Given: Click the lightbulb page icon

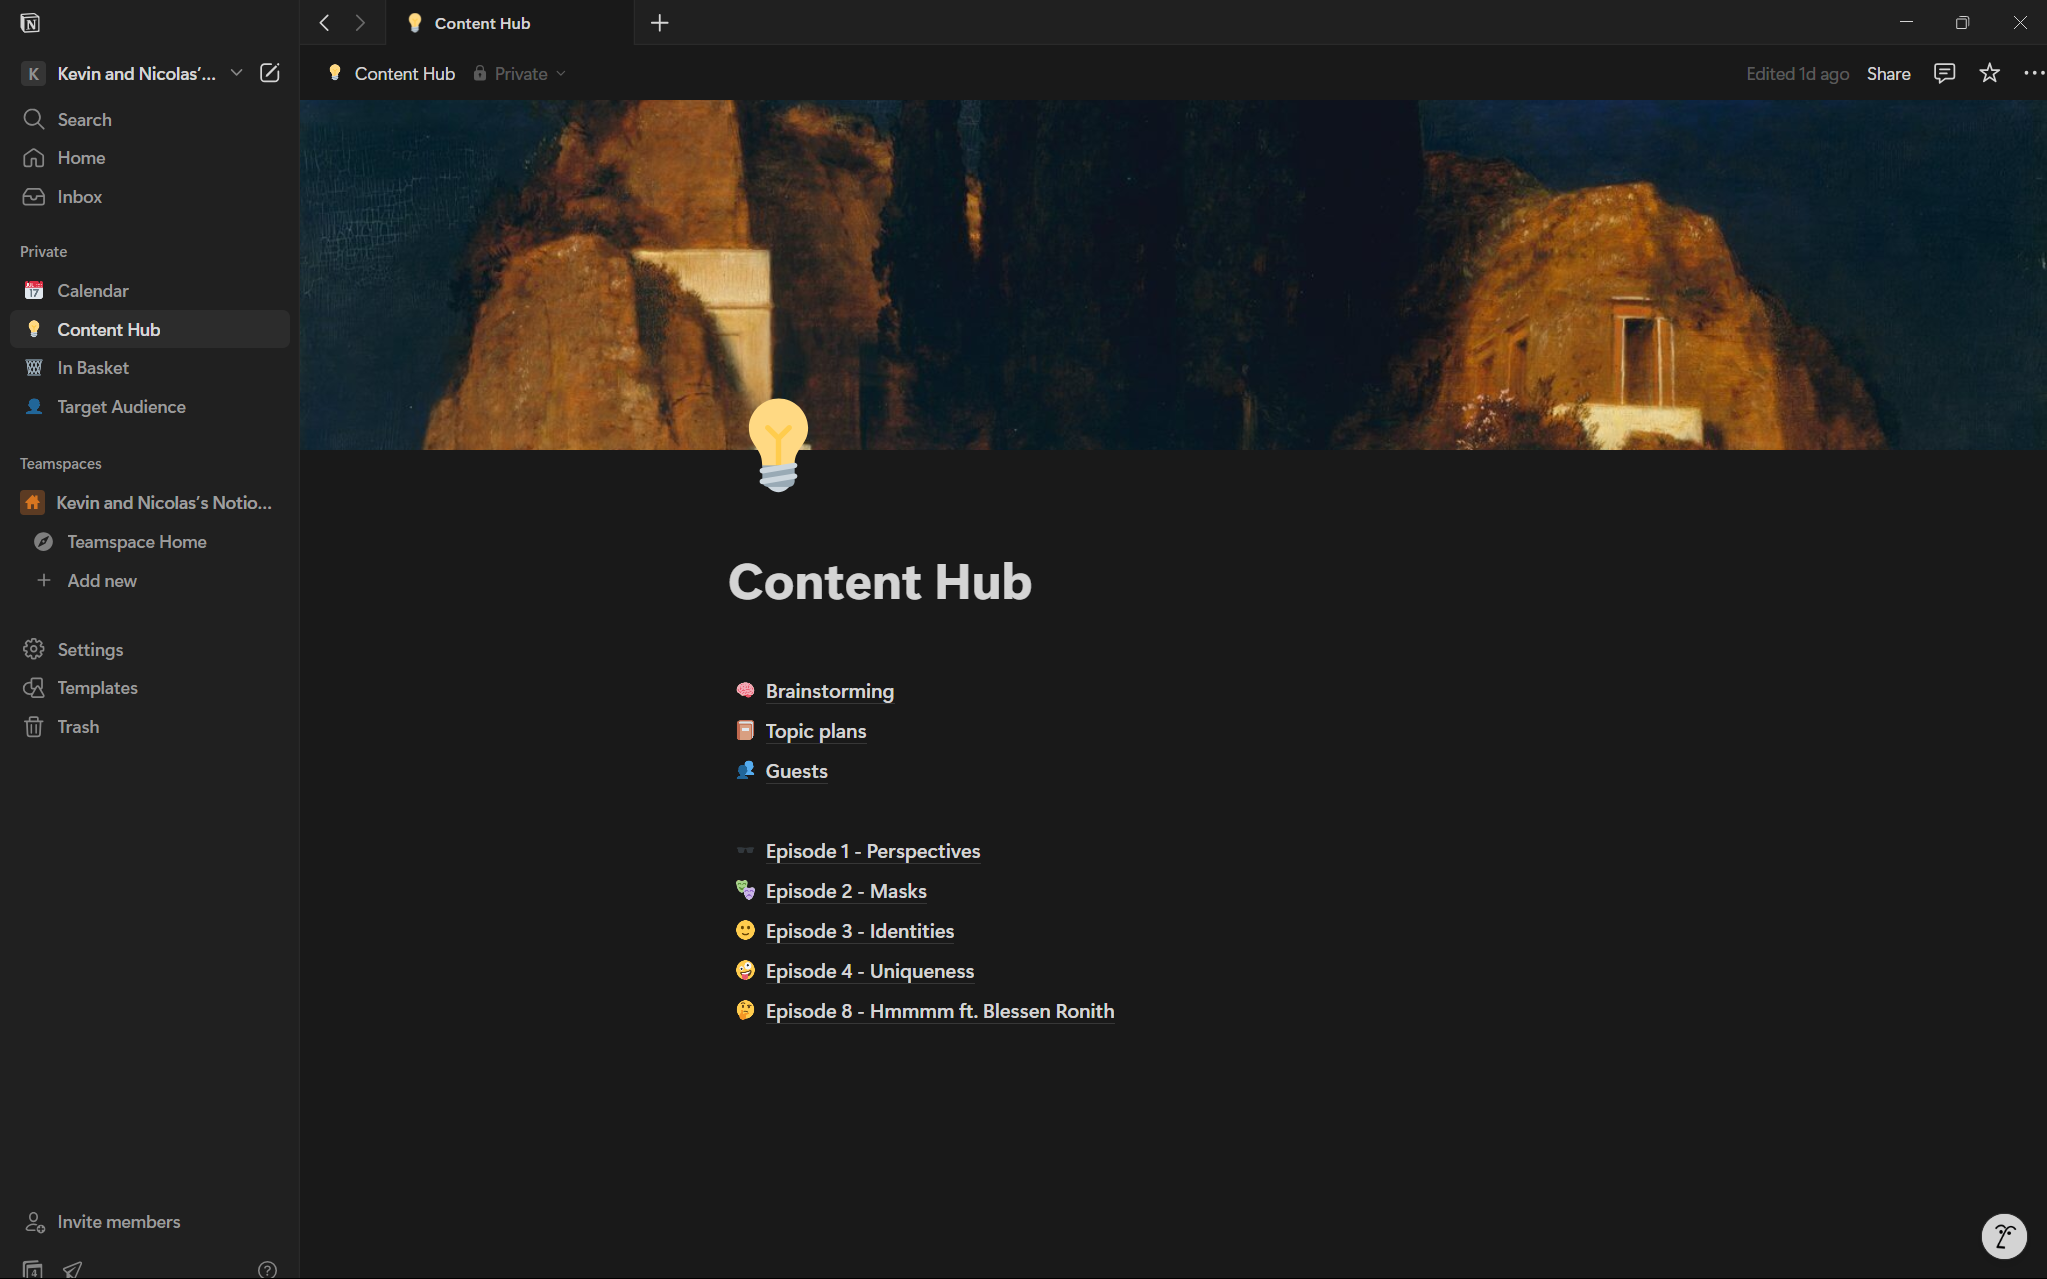Looking at the screenshot, I should click(x=778, y=445).
